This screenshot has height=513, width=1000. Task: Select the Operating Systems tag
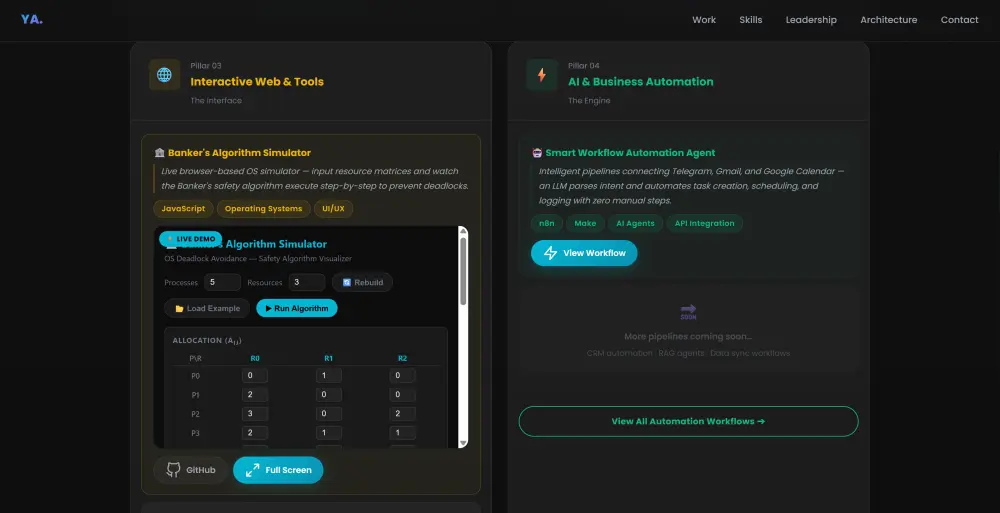[x=263, y=209]
